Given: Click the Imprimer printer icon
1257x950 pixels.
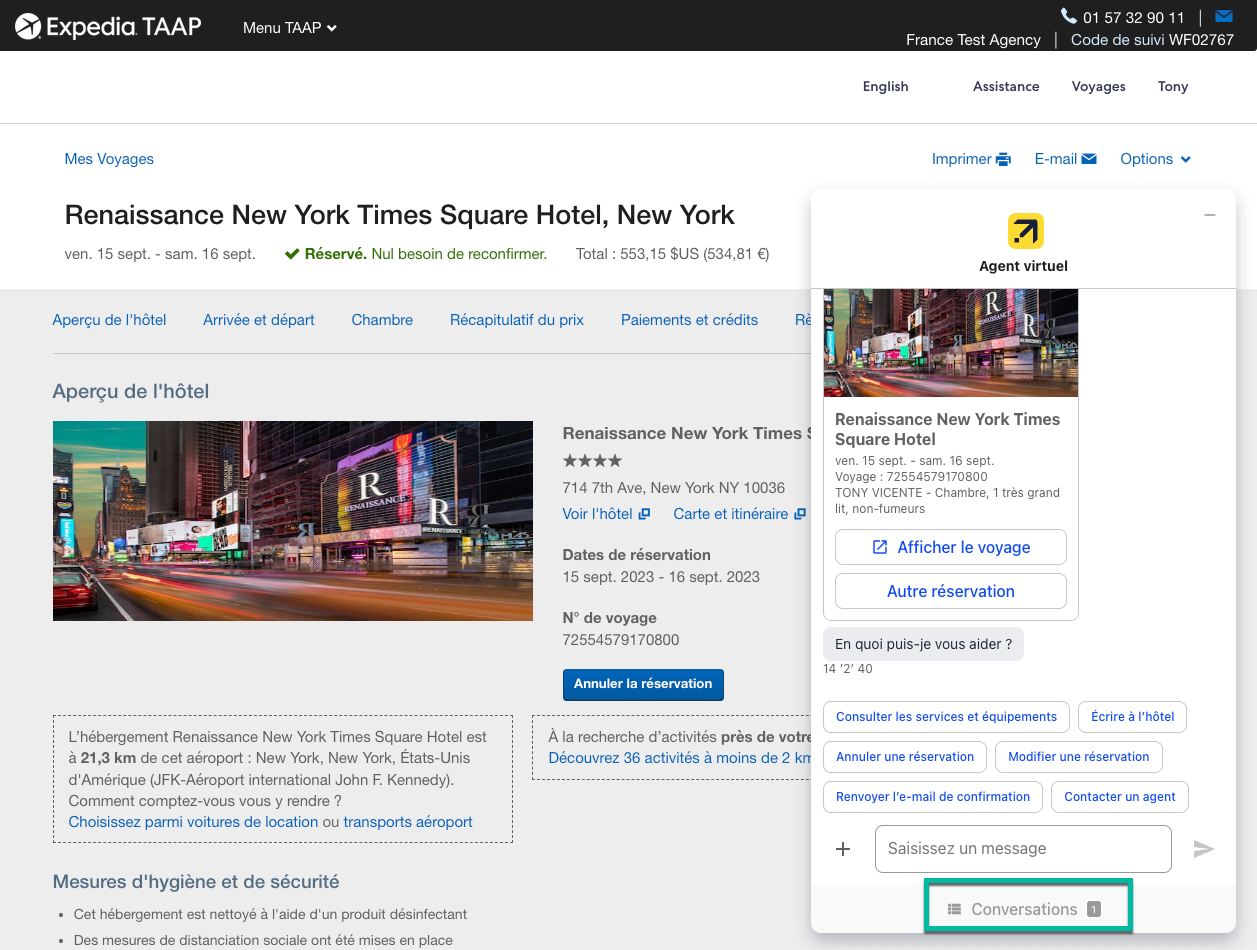Looking at the screenshot, I should coord(1003,159).
